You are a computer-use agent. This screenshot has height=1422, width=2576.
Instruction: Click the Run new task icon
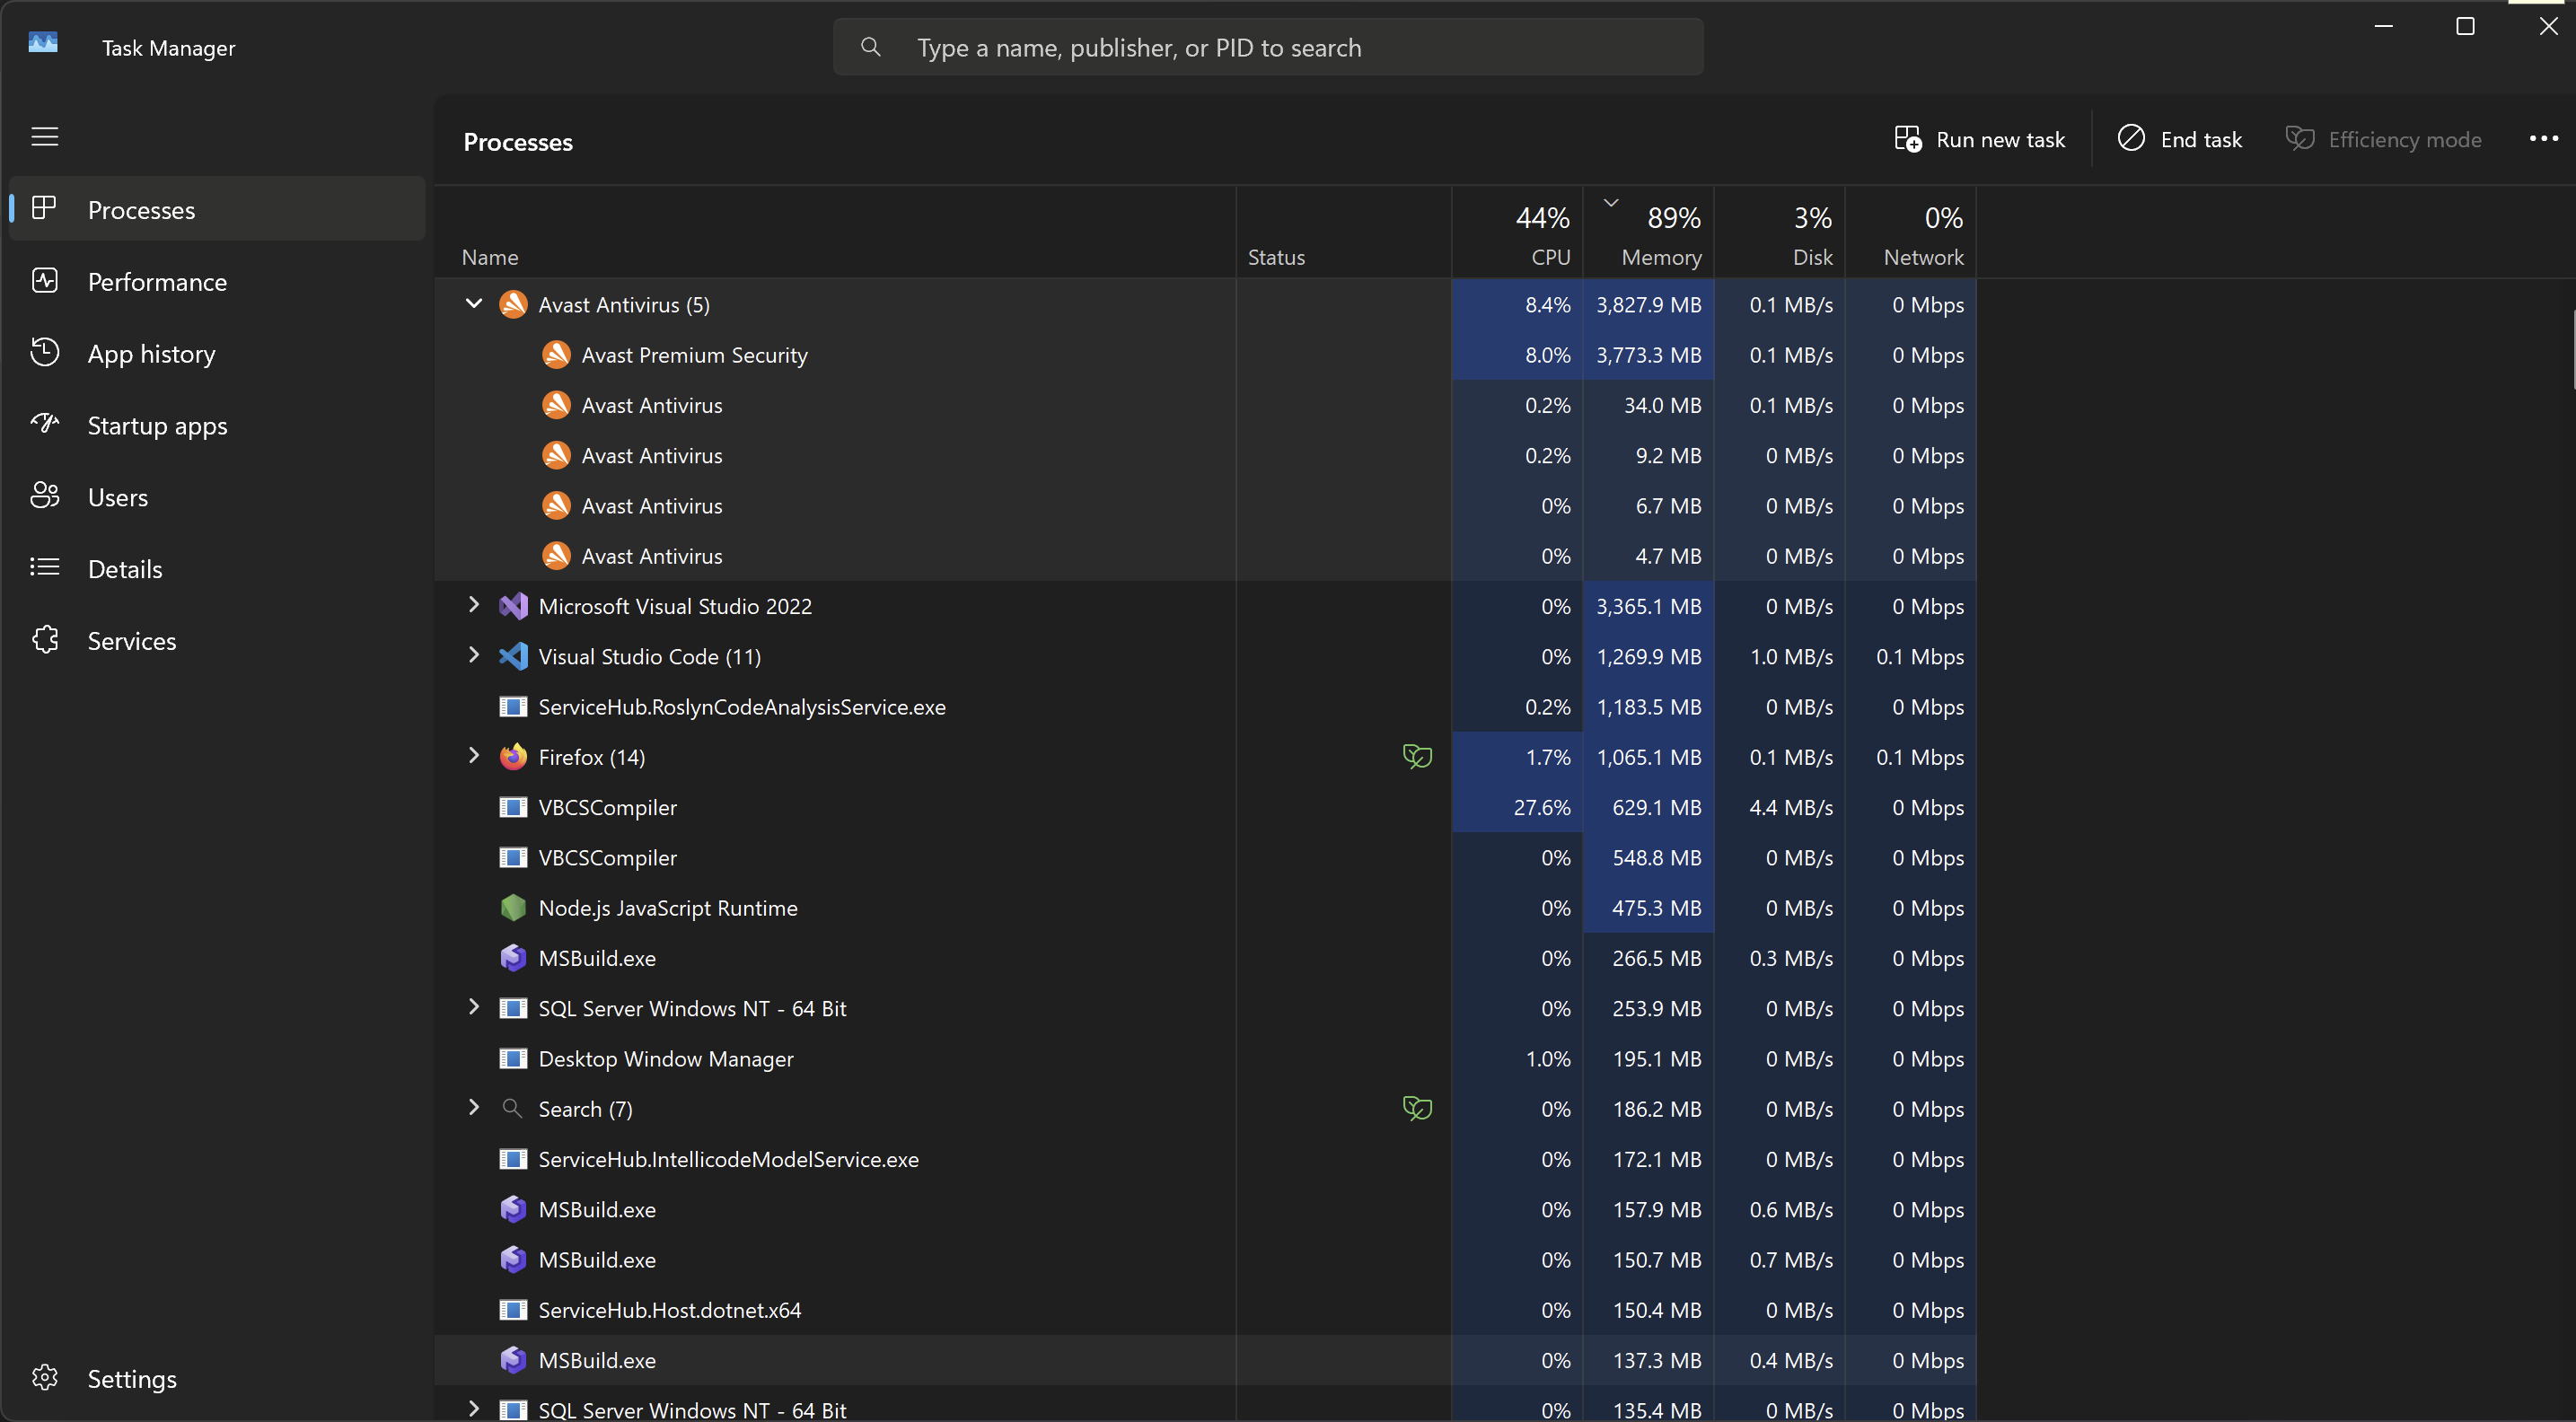(x=1908, y=139)
